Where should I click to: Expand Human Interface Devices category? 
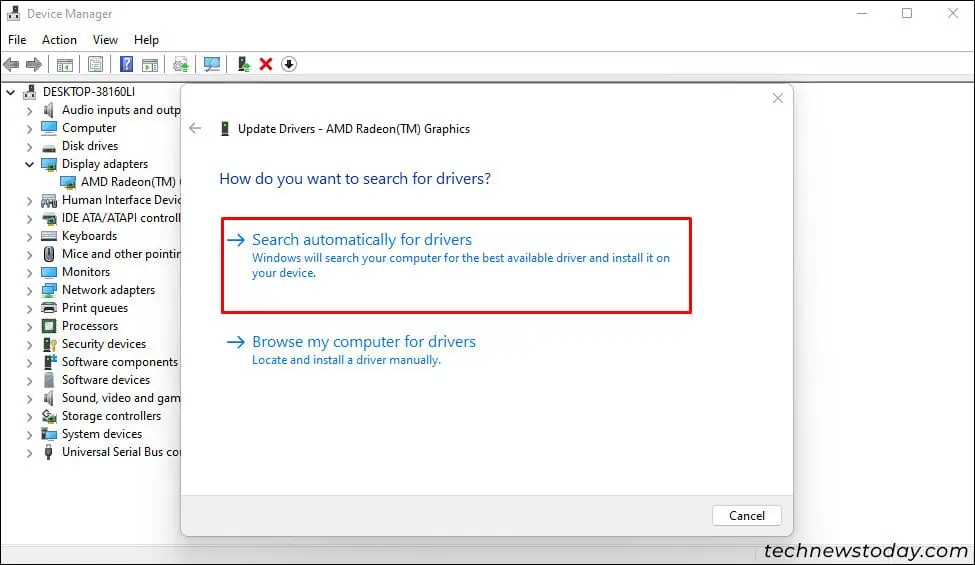coord(29,201)
